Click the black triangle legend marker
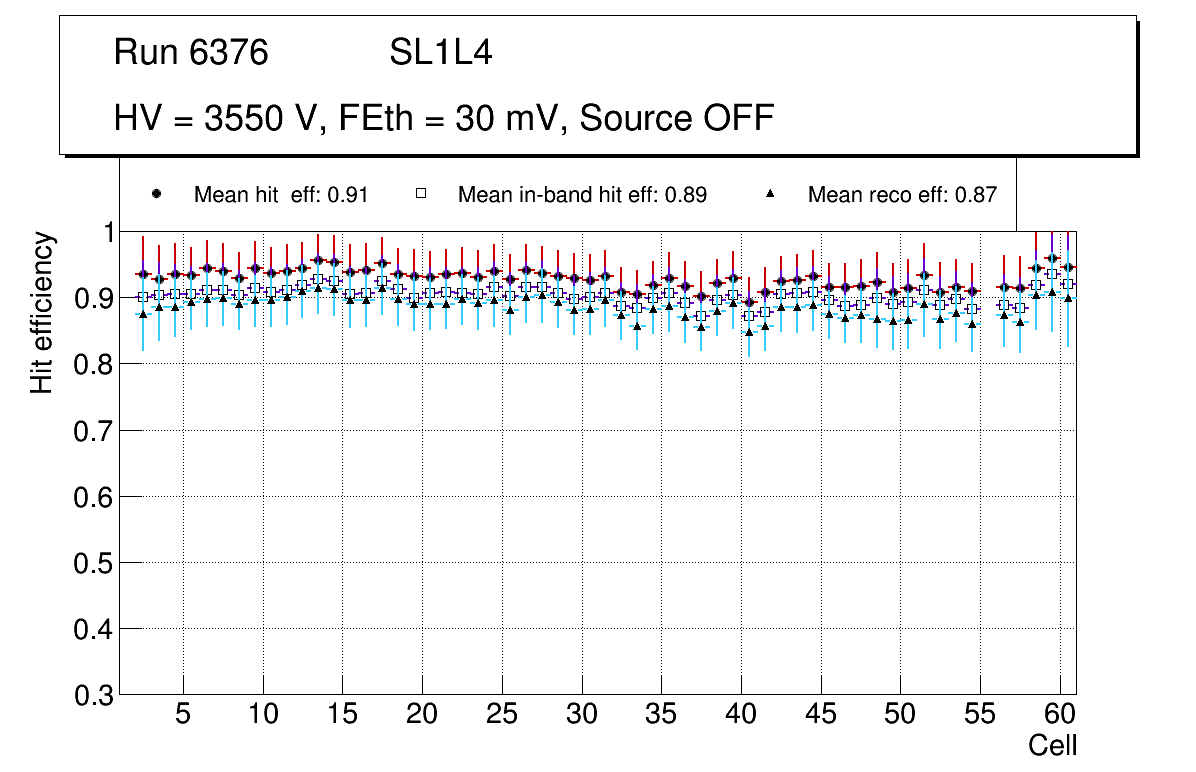This screenshot has width=1196, height=772. point(771,194)
